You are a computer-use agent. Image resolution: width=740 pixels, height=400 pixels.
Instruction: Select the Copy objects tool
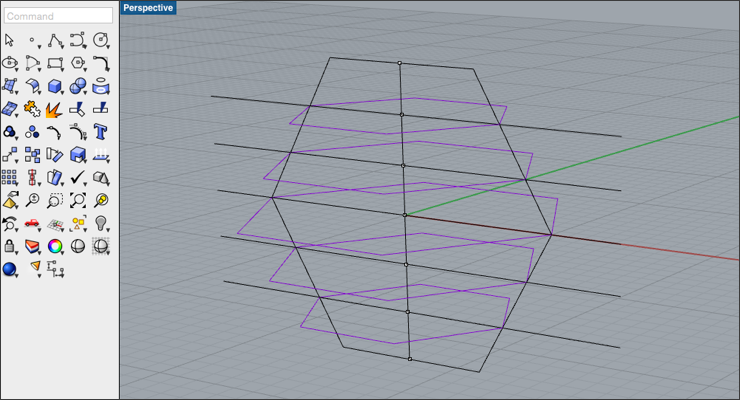[32, 155]
